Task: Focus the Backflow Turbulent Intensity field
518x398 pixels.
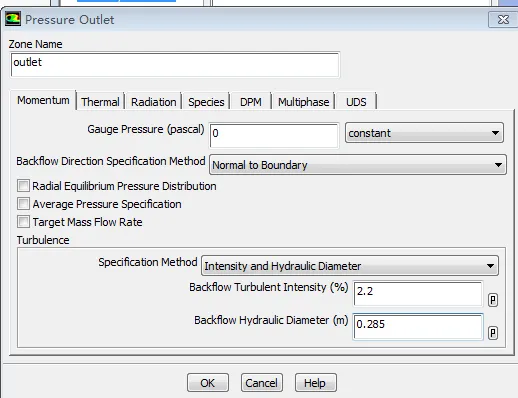Action: tap(418, 294)
